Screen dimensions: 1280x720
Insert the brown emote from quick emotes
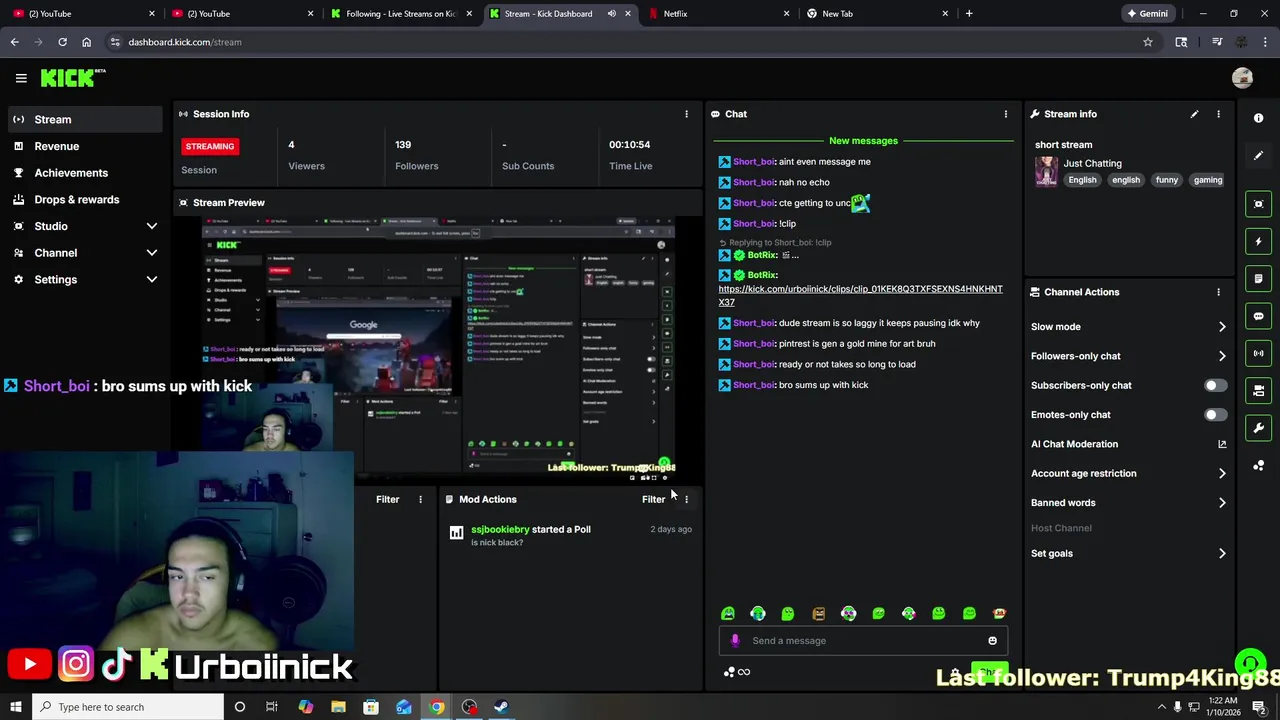pyautogui.click(x=818, y=614)
